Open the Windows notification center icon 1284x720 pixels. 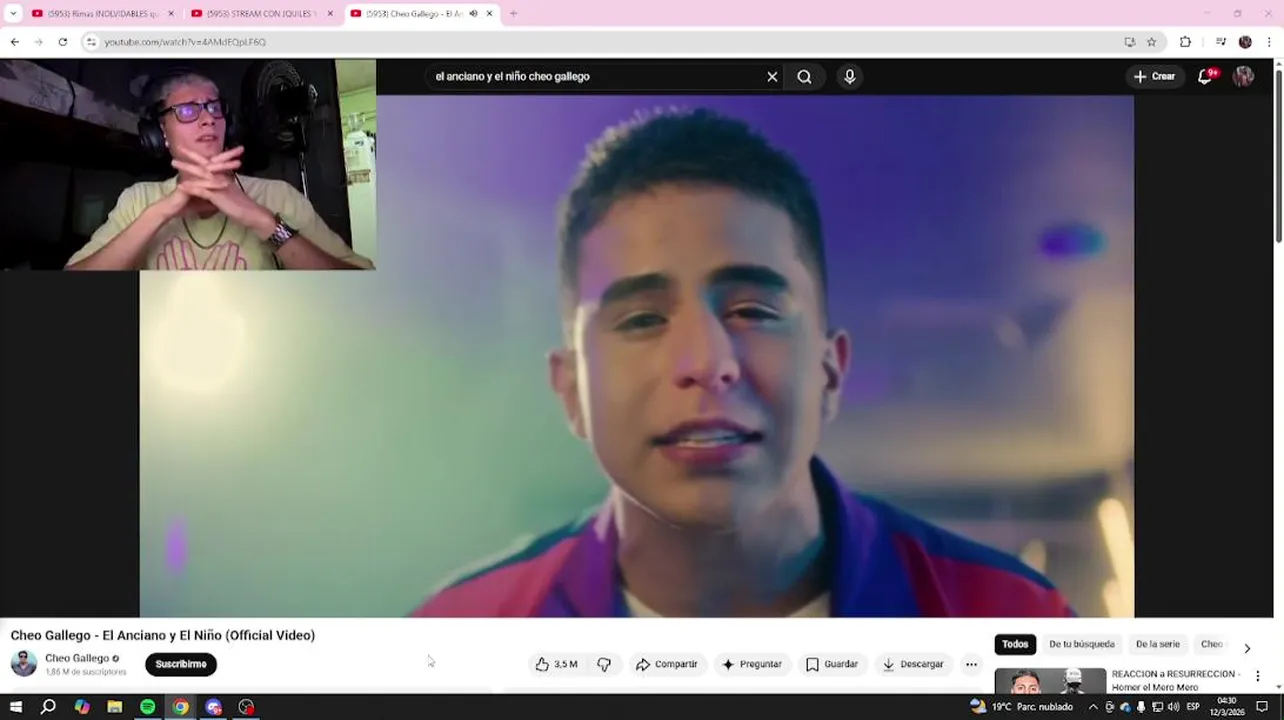tap(1262, 707)
